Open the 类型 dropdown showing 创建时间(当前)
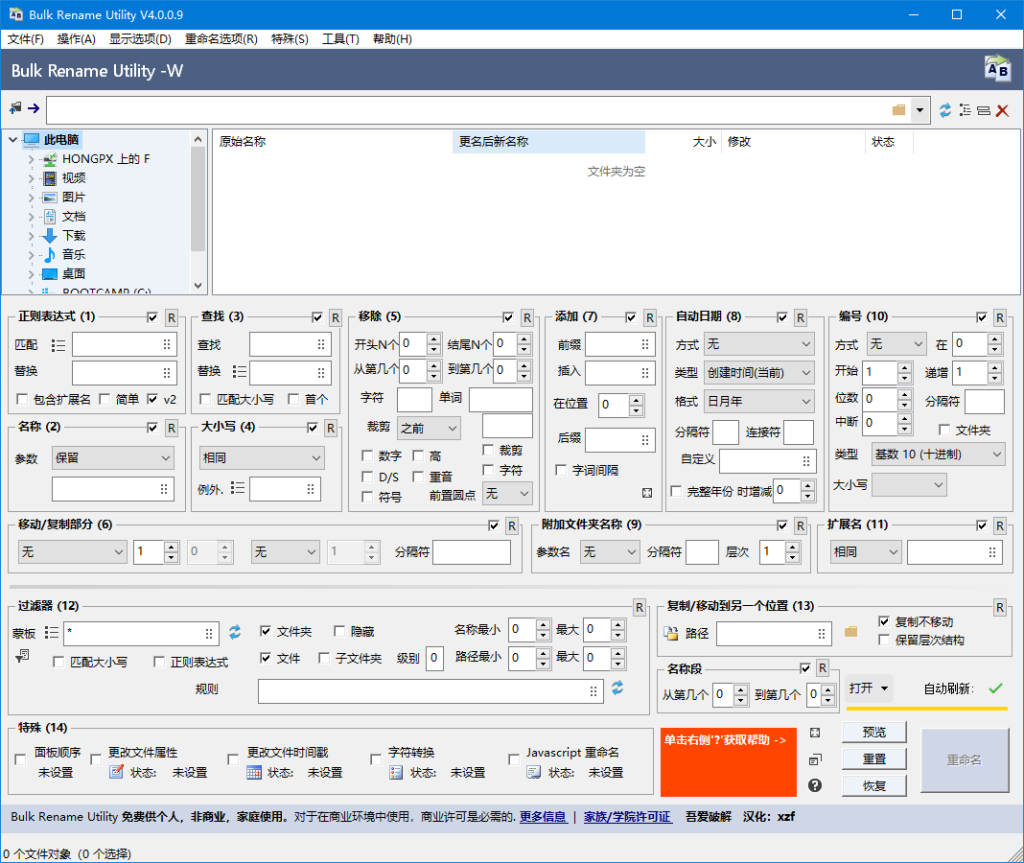 tap(759, 372)
